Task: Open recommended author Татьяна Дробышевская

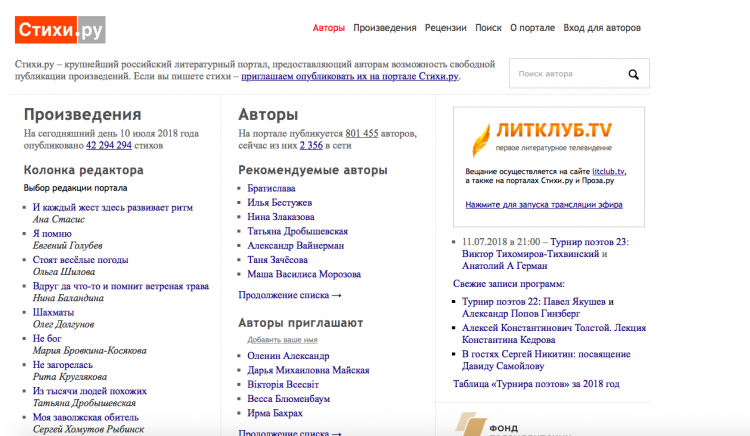Action: point(298,231)
